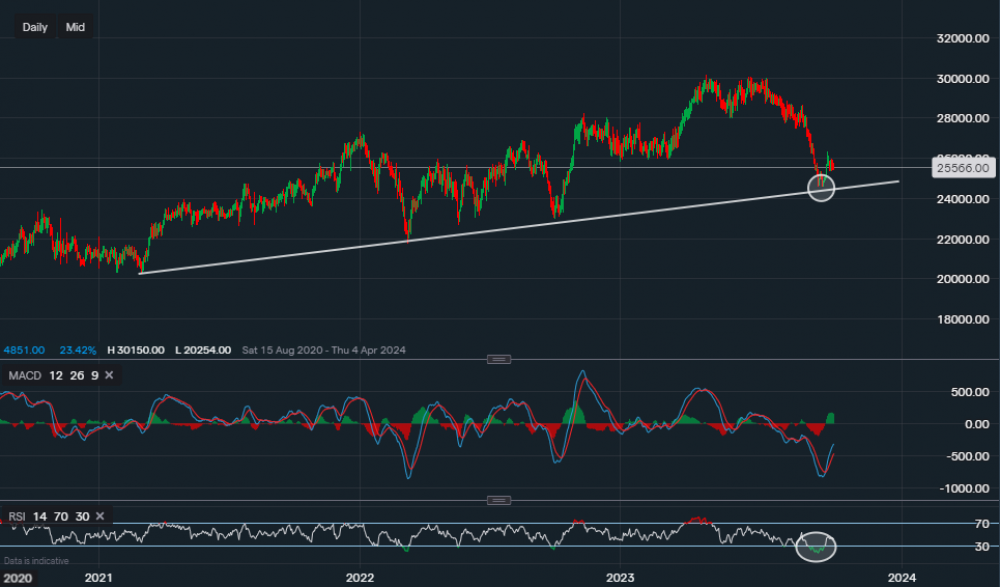Click the 2022 marker on the time axis

(x=359, y=577)
